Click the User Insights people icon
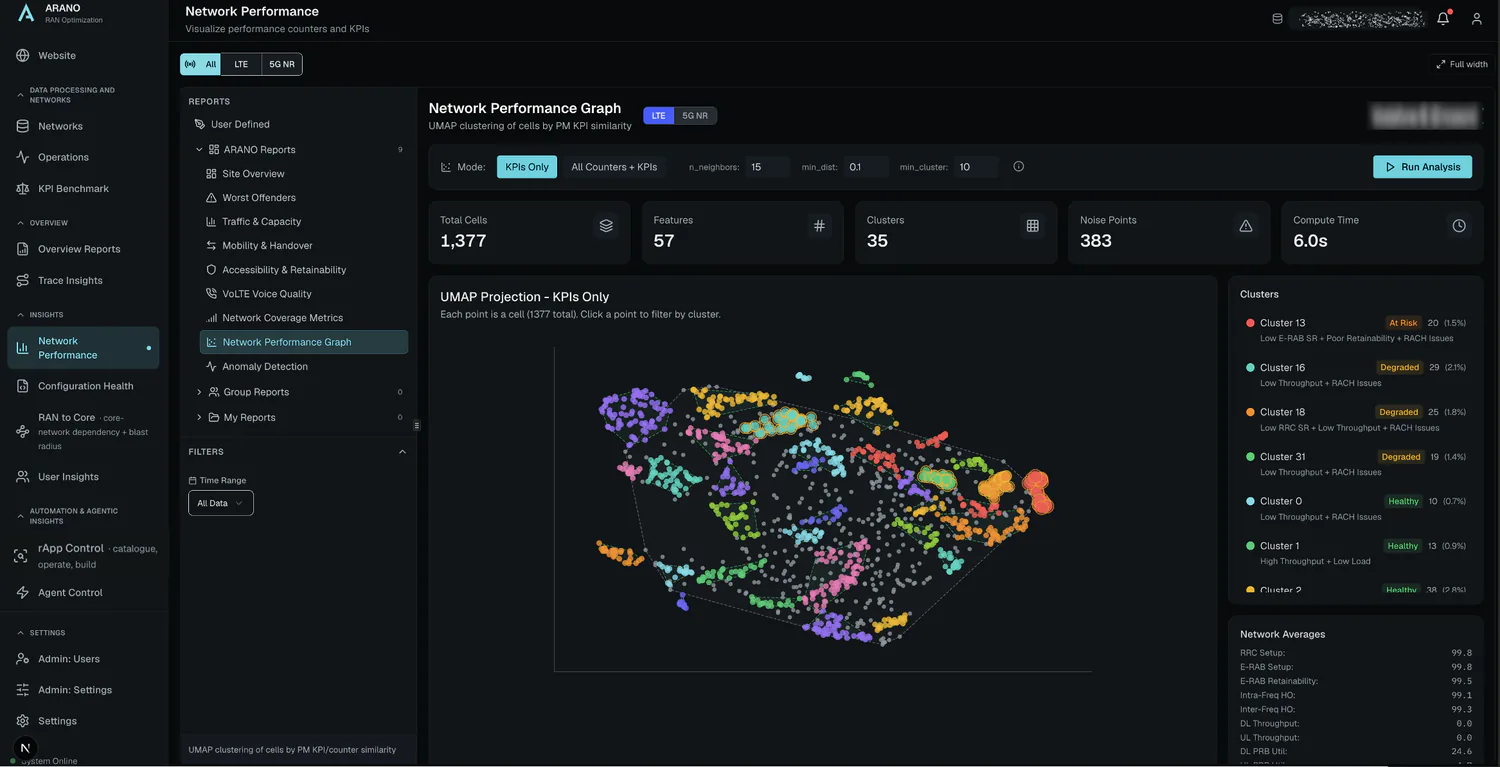The image size is (1500, 767). 23,477
